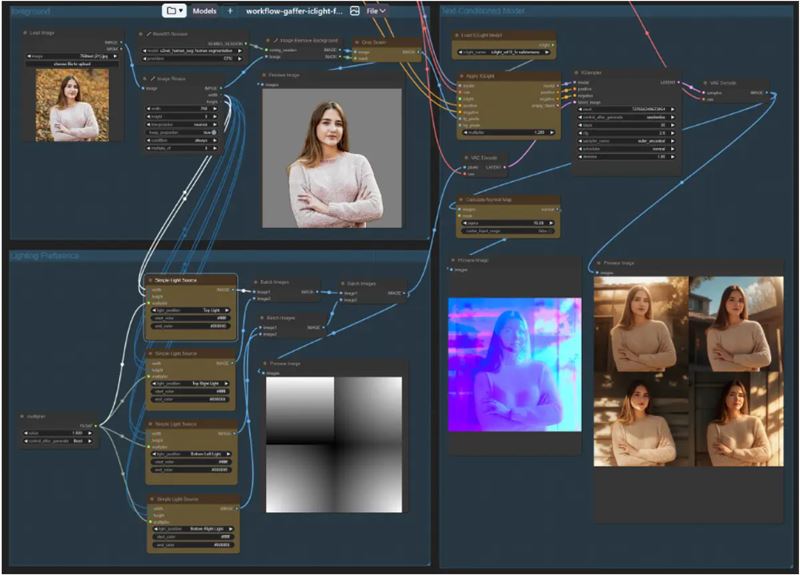This screenshot has height=575, width=800.
Task: Click pencil icon on Image Remove Background node
Action: click(x=276, y=40)
